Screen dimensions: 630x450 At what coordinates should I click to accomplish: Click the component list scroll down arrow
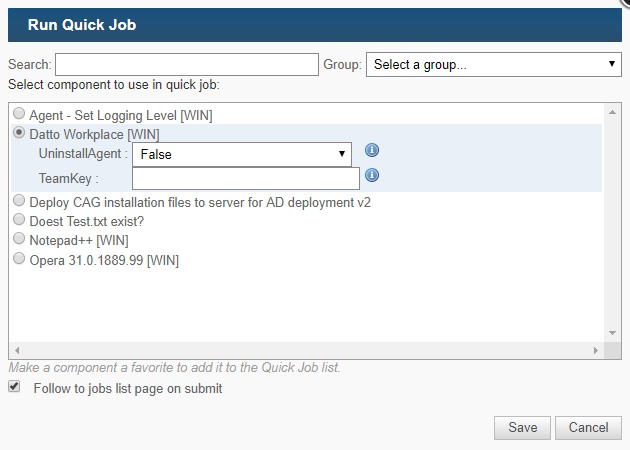pos(612,333)
